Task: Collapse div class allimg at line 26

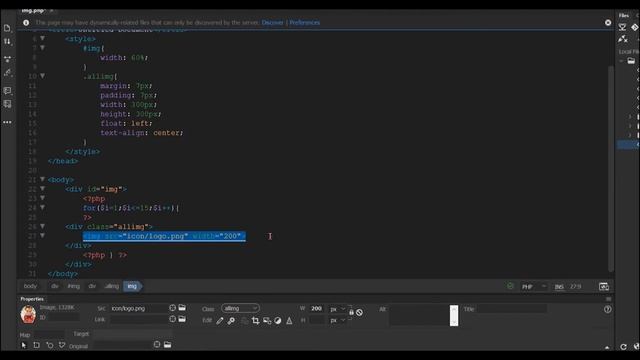Action: [x=42, y=226]
